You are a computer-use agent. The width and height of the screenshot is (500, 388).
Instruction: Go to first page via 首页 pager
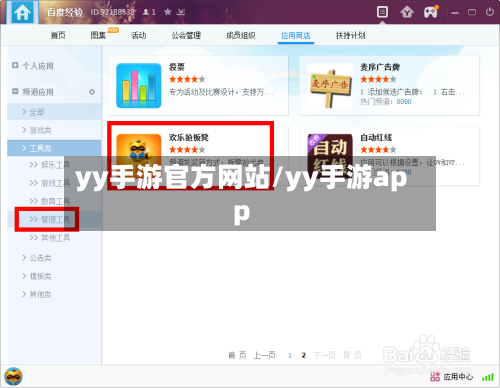pos(237,355)
